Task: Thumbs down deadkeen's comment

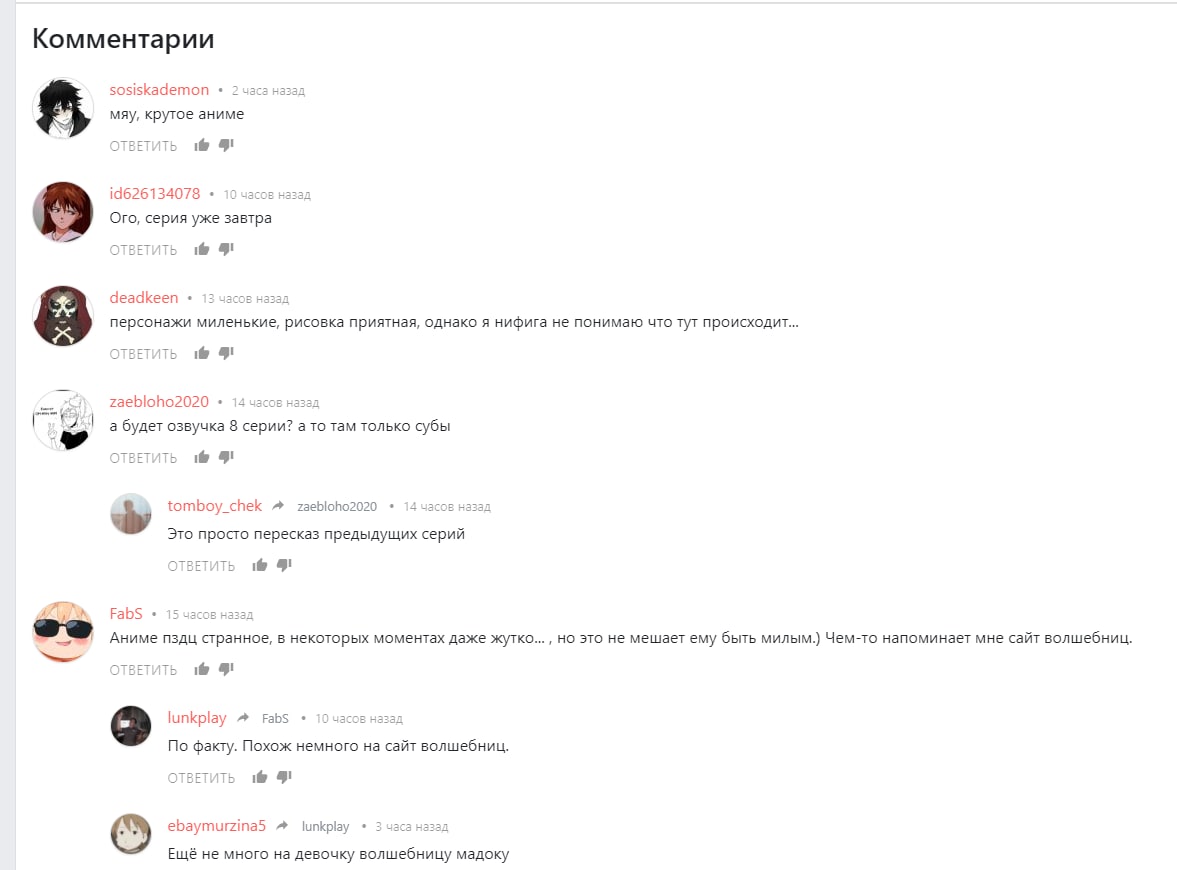Action: coord(226,353)
